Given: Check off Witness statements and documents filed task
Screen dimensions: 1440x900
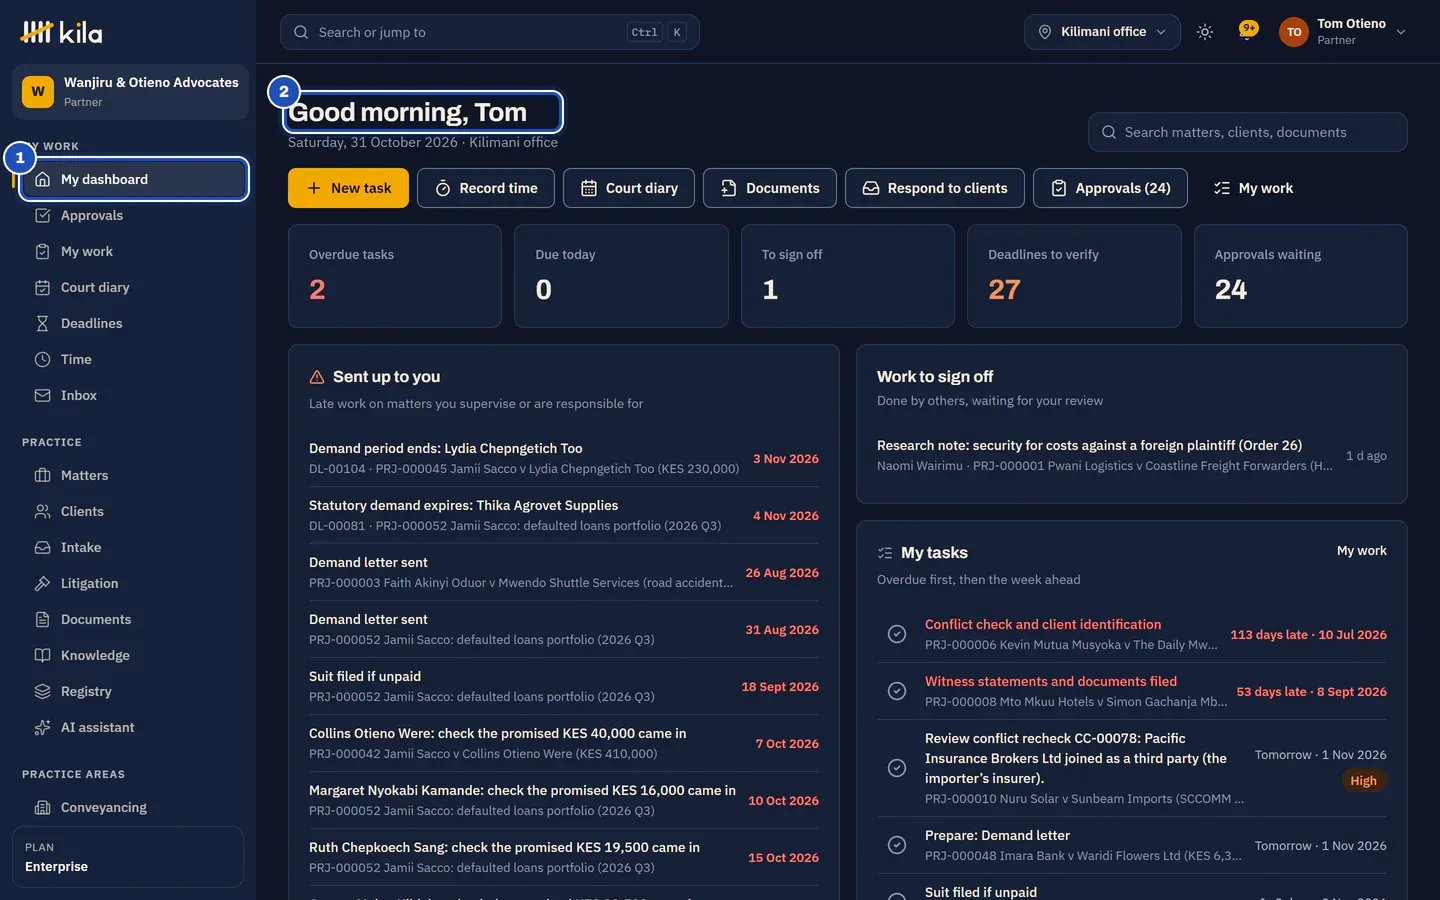Looking at the screenshot, I should point(897,691).
